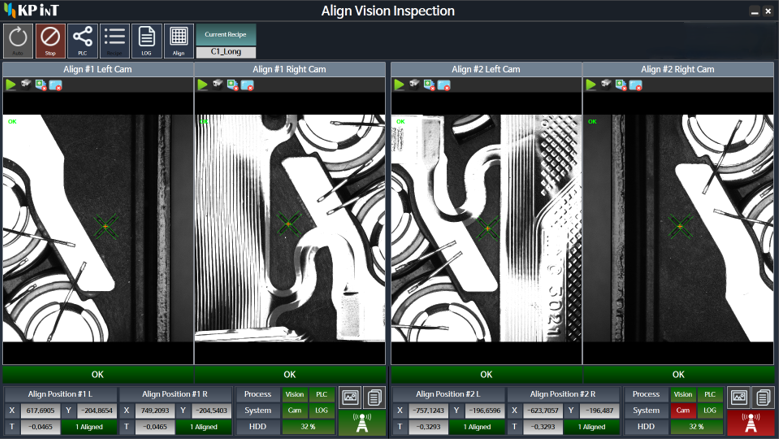Select X value 617,6905 in Position #1 L
Image resolution: width=779 pixels, height=439 pixels.
[x=41, y=411]
